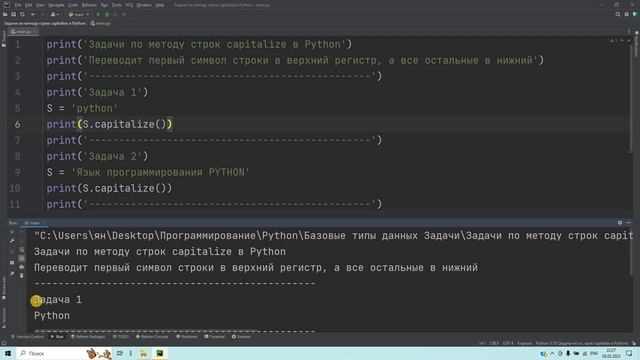Image resolution: width=640 pixels, height=360 pixels.
Task: Open the Services tool window
Action: pyautogui.click(x=241, y=337)
